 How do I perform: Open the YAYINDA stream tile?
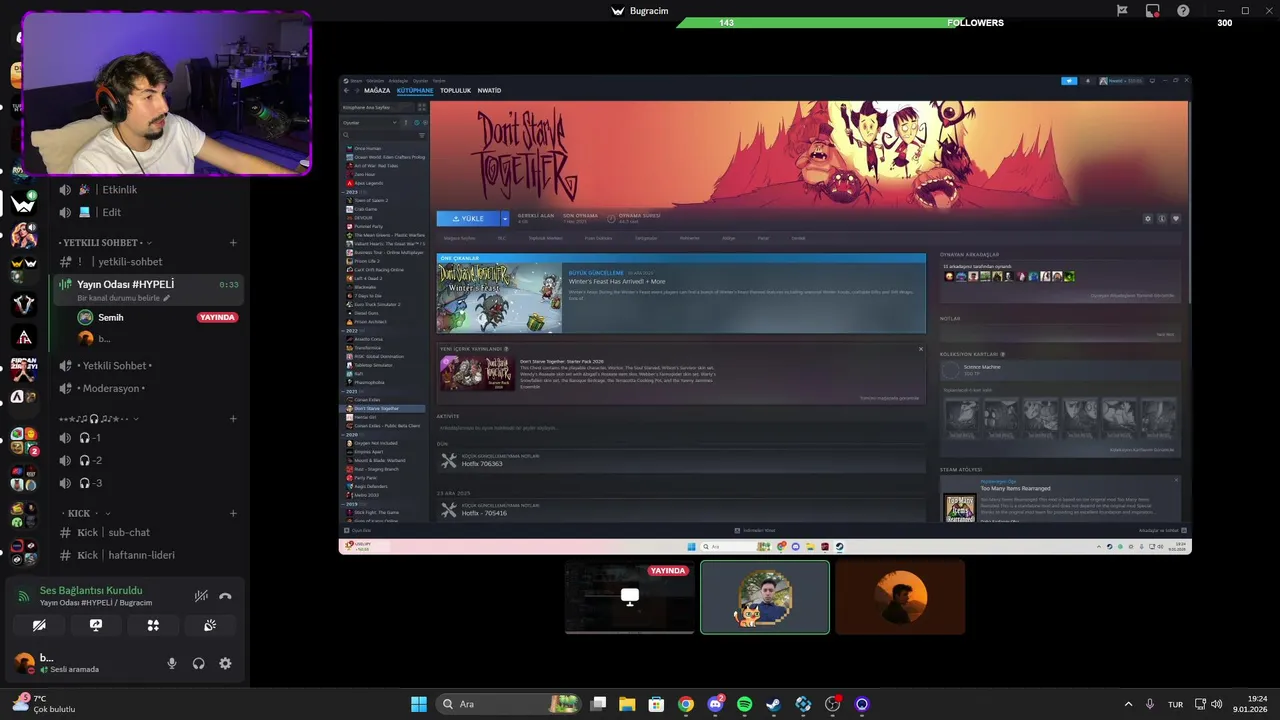(629, 597)
